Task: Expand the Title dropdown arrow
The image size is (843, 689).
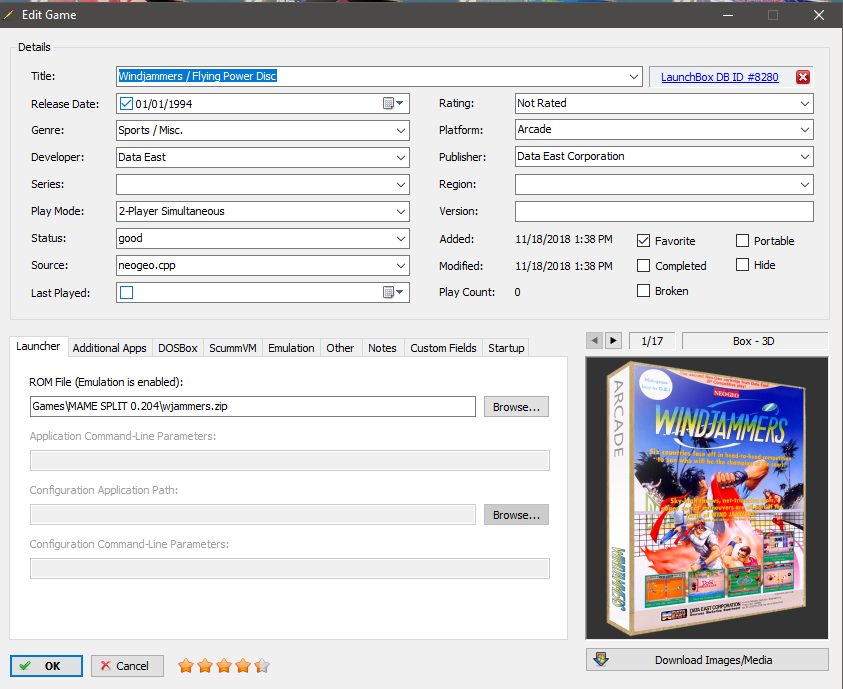Action: tap(634, 76)
